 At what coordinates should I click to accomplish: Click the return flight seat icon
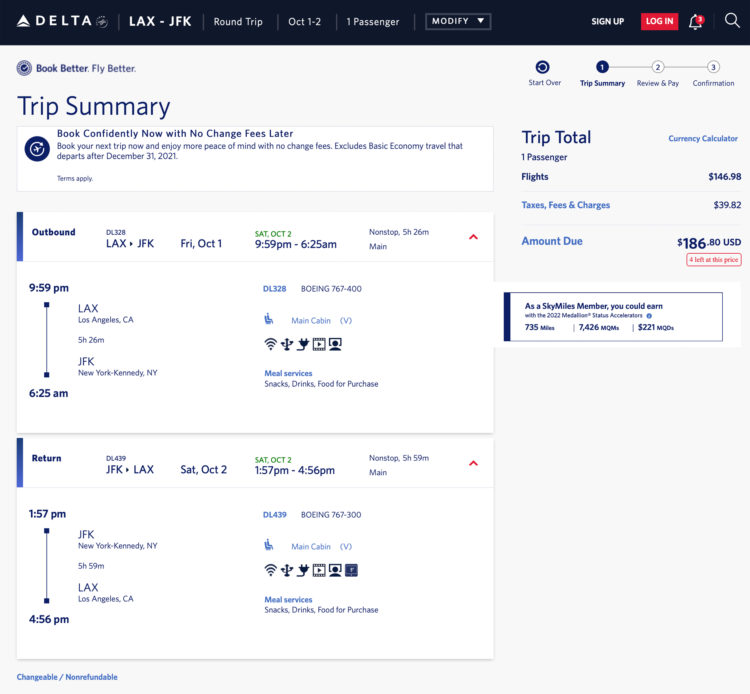coord(269,545)
